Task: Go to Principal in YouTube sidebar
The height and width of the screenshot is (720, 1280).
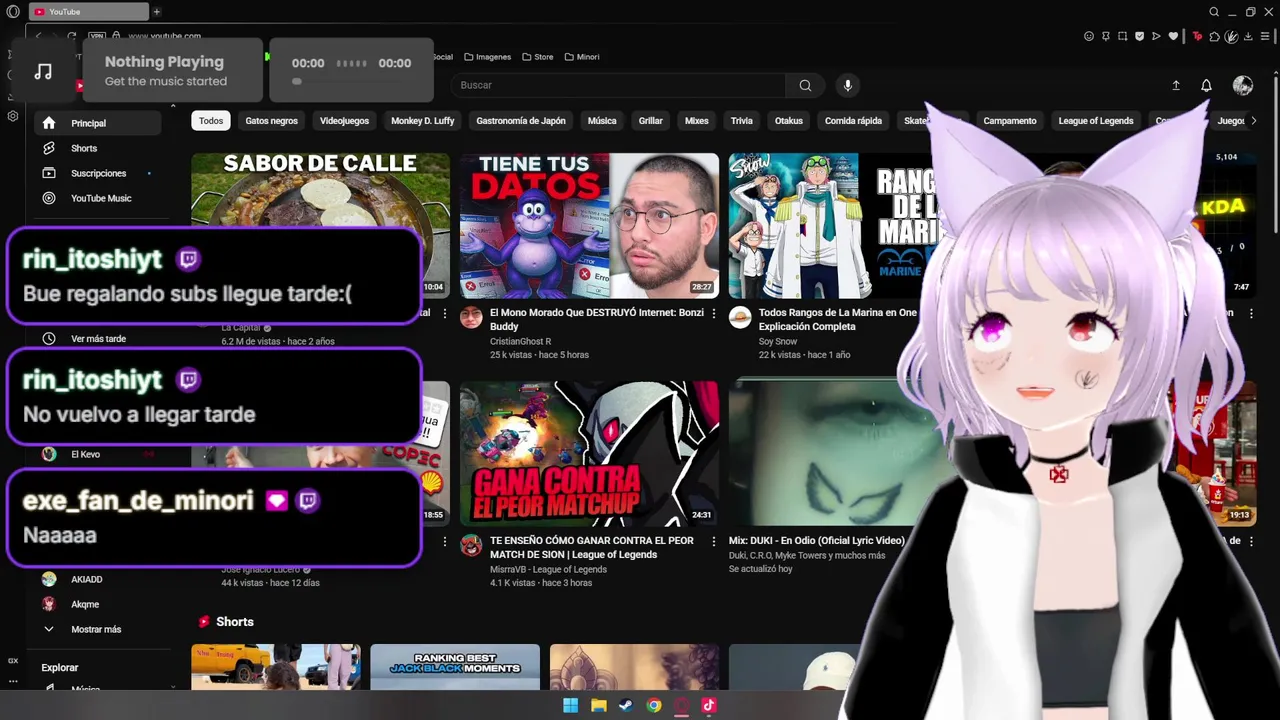Action: point(98,123)
